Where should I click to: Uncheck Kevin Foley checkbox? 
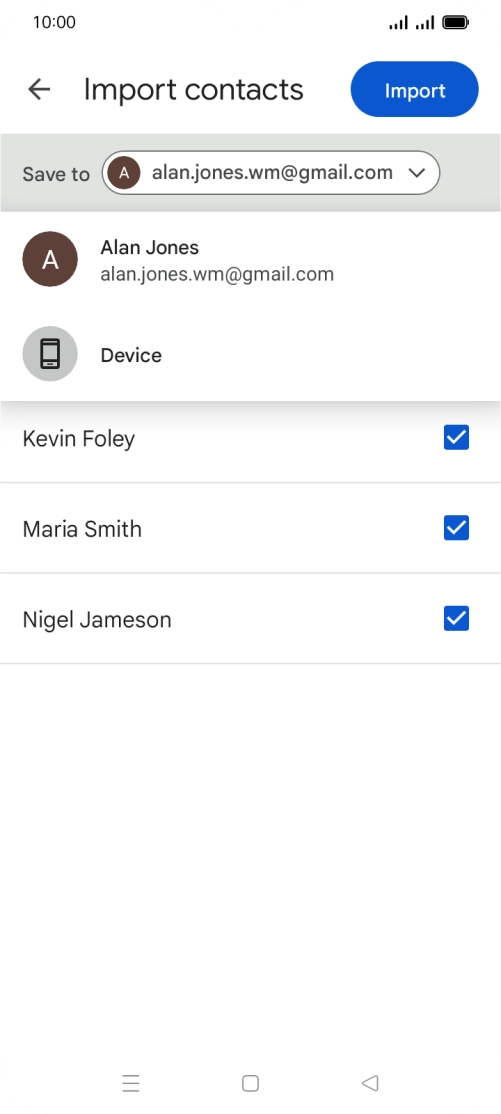tap(456, 438)
